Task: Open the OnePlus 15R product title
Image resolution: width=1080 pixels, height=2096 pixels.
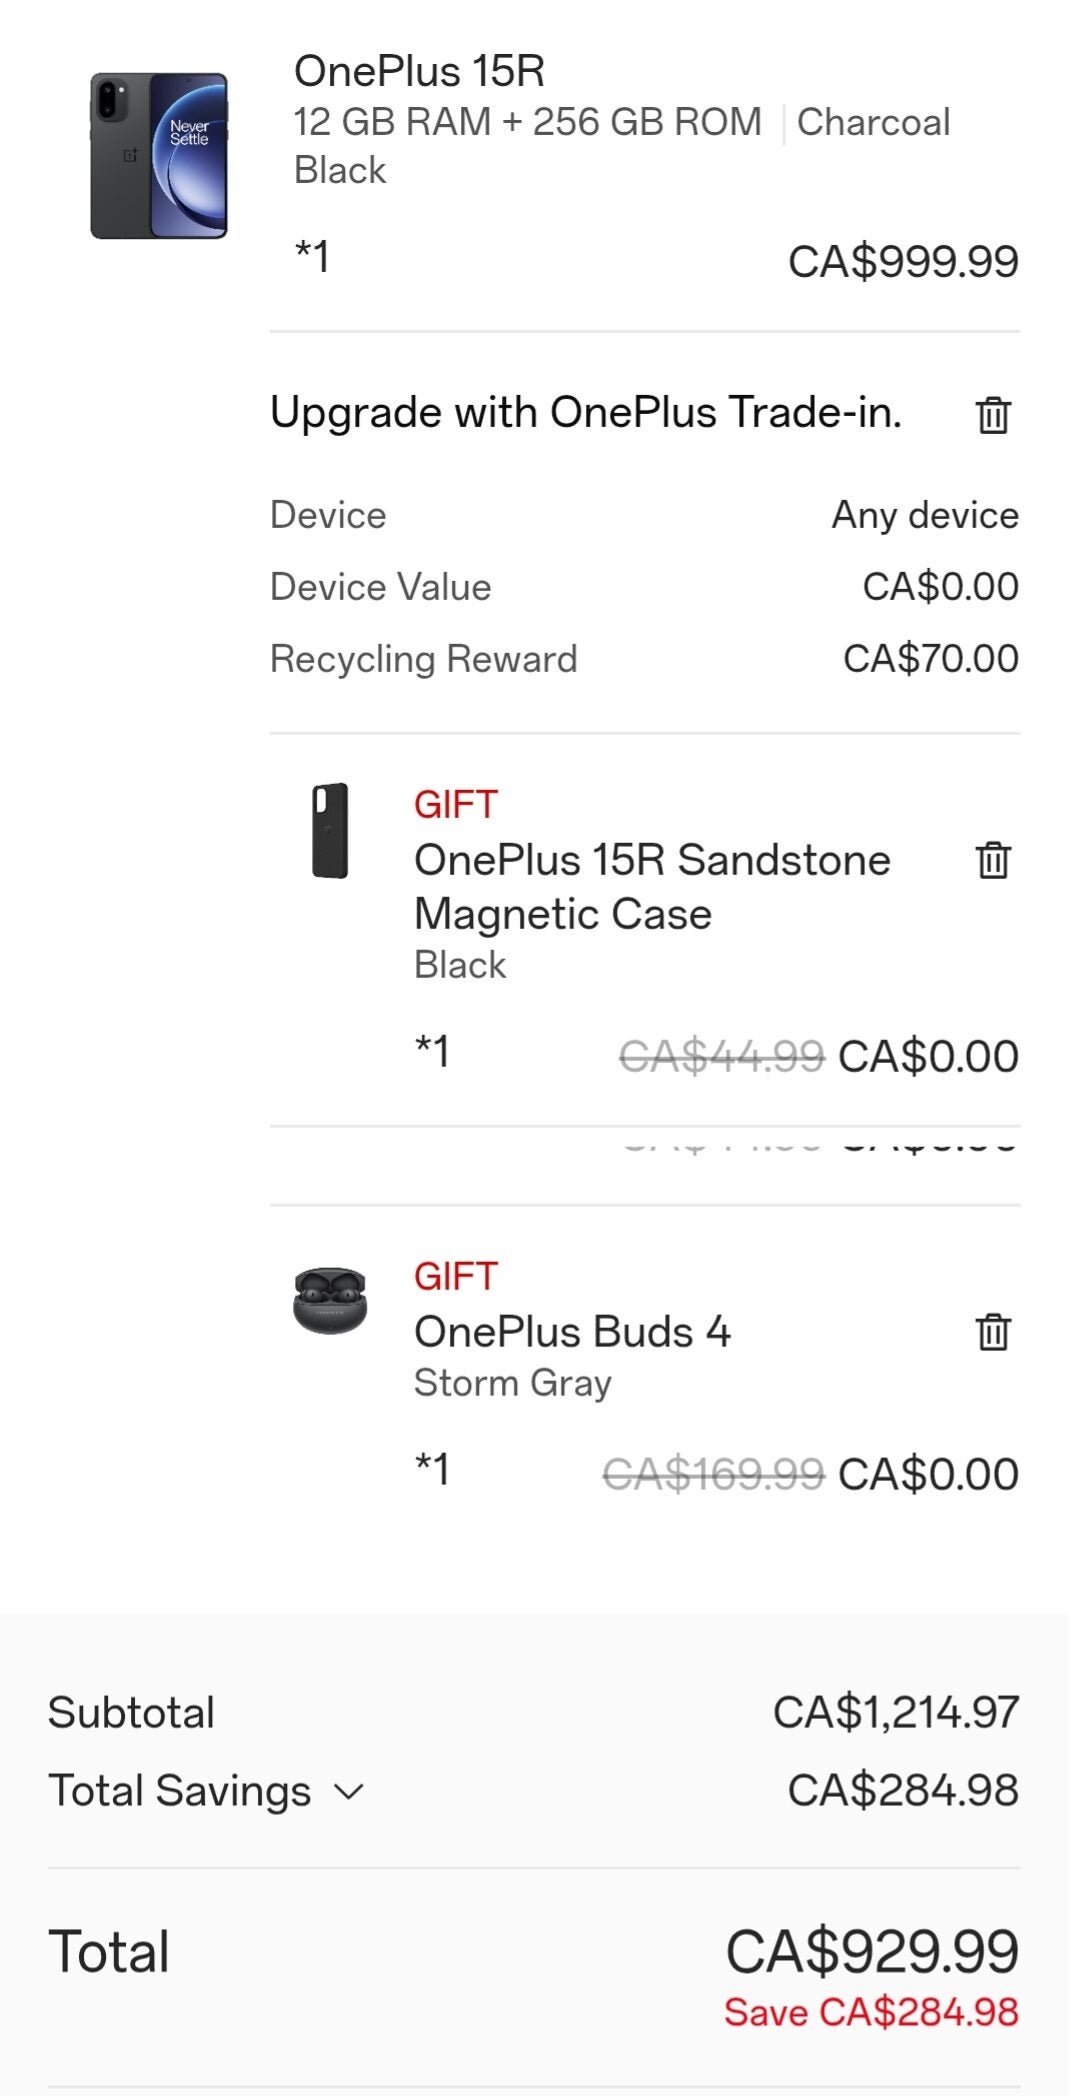Action: click(x=419, y=72)
